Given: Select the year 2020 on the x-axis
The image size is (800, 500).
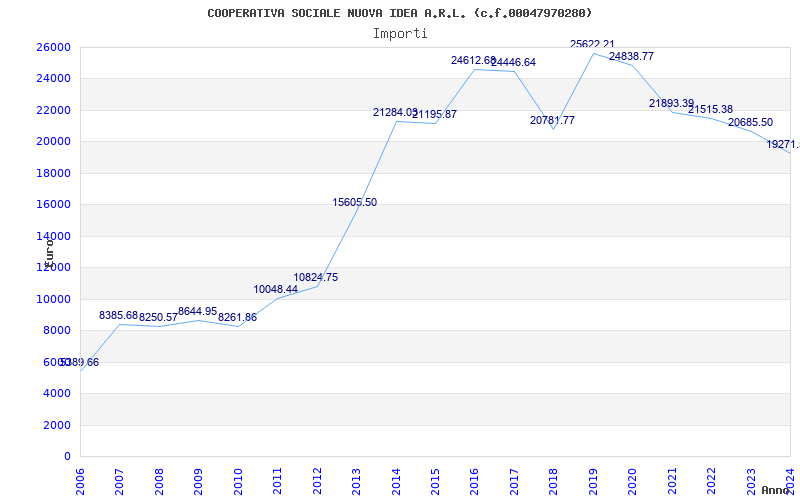Looking at the screenshot, I should click(633, 481).
